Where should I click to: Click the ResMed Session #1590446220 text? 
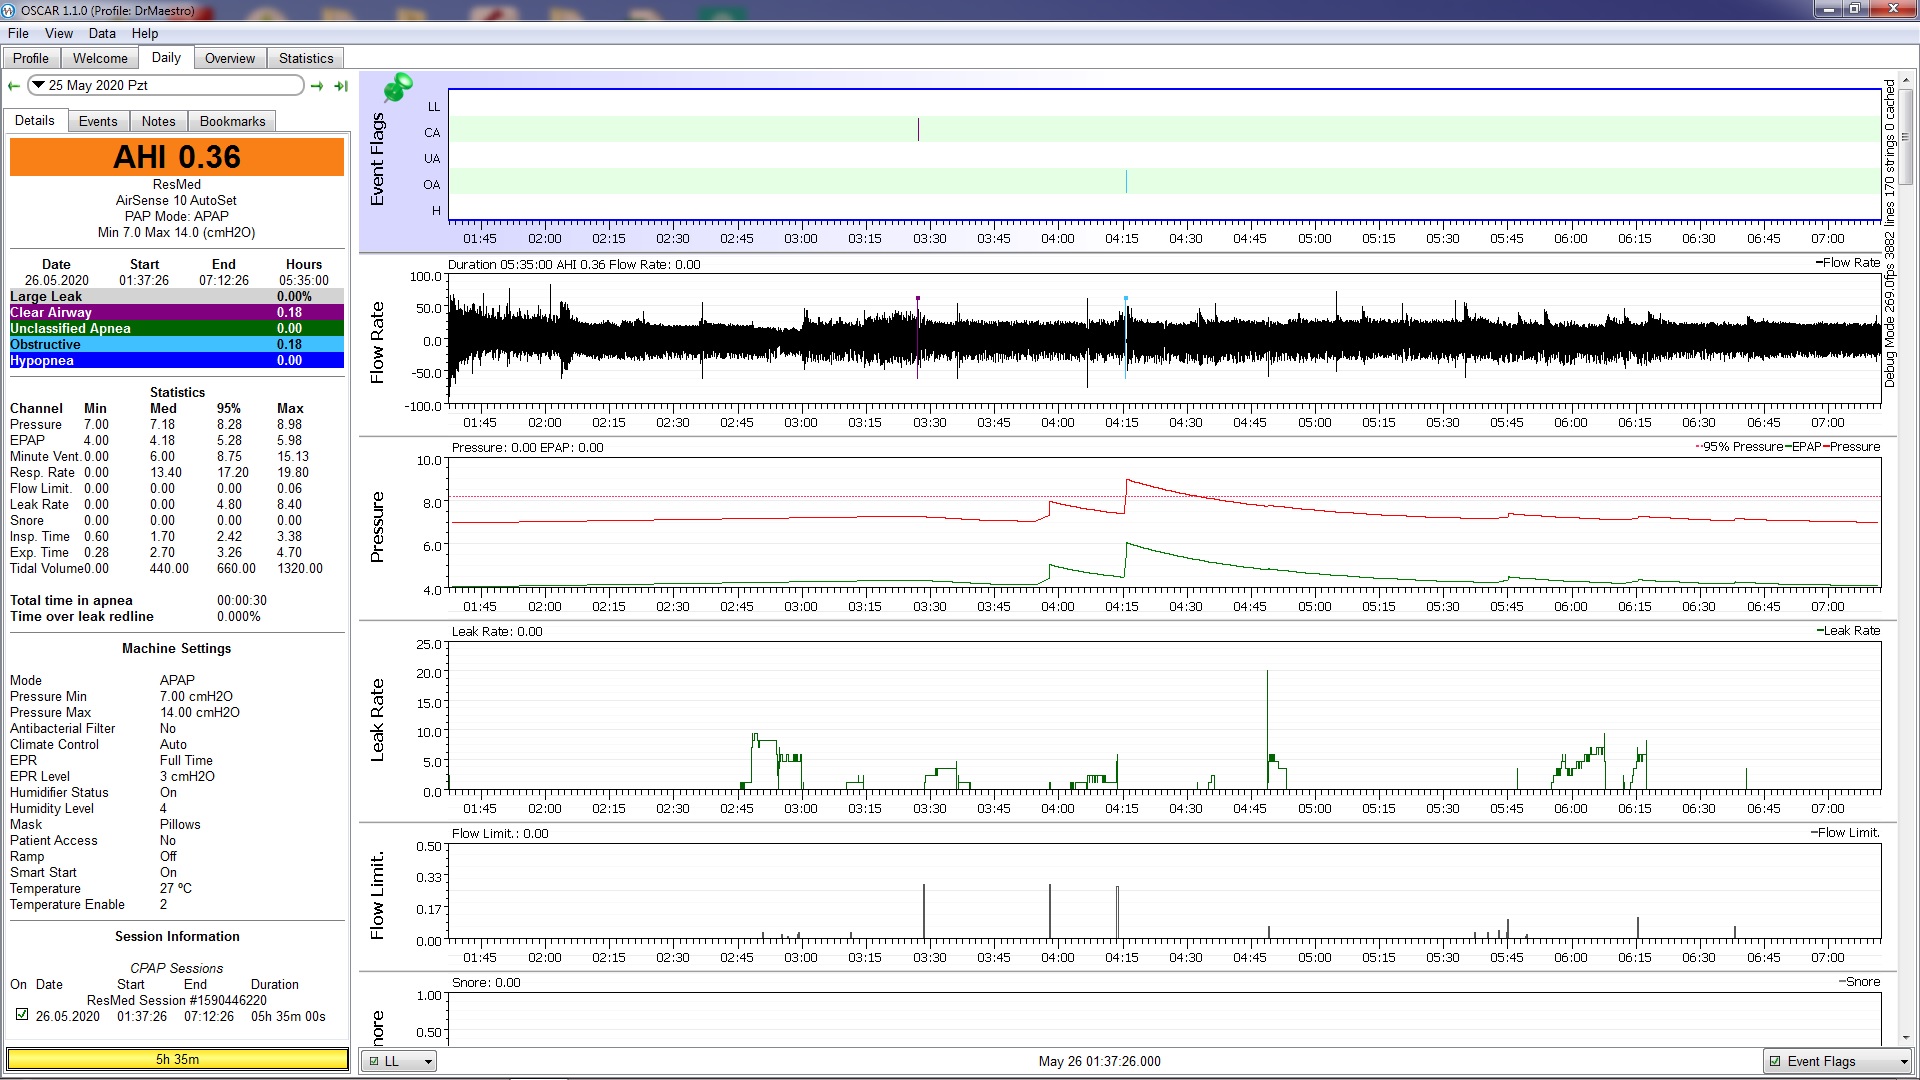177,1000
